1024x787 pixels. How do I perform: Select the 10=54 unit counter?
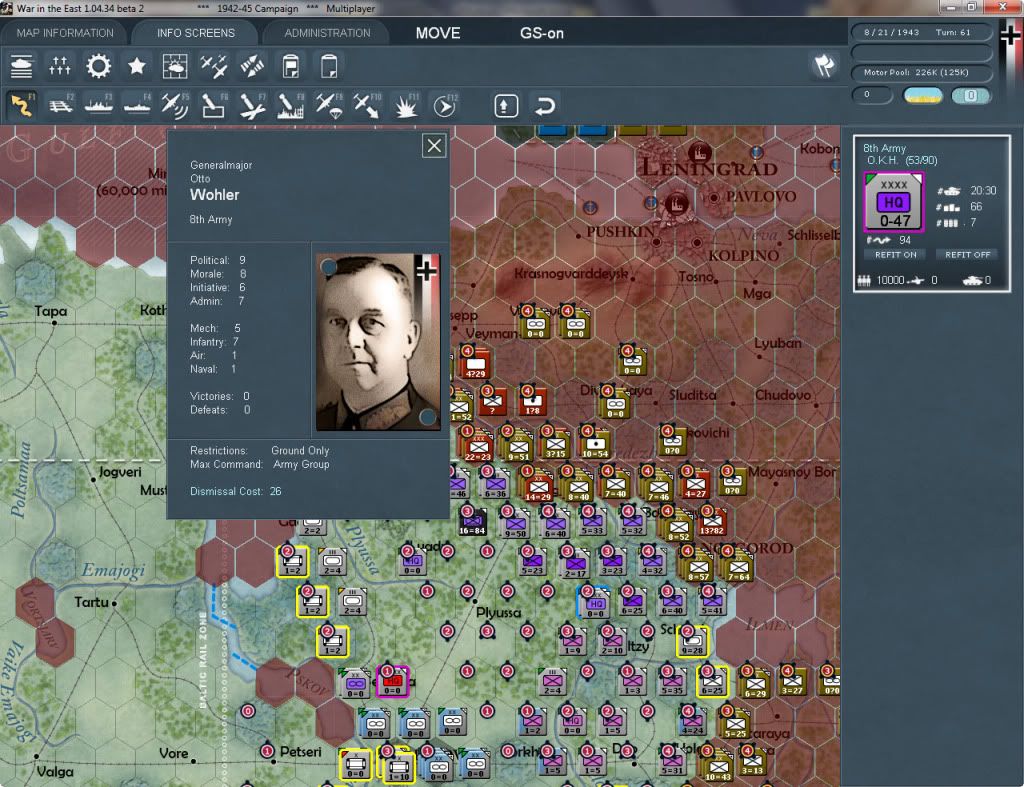(x=594, y=444)
